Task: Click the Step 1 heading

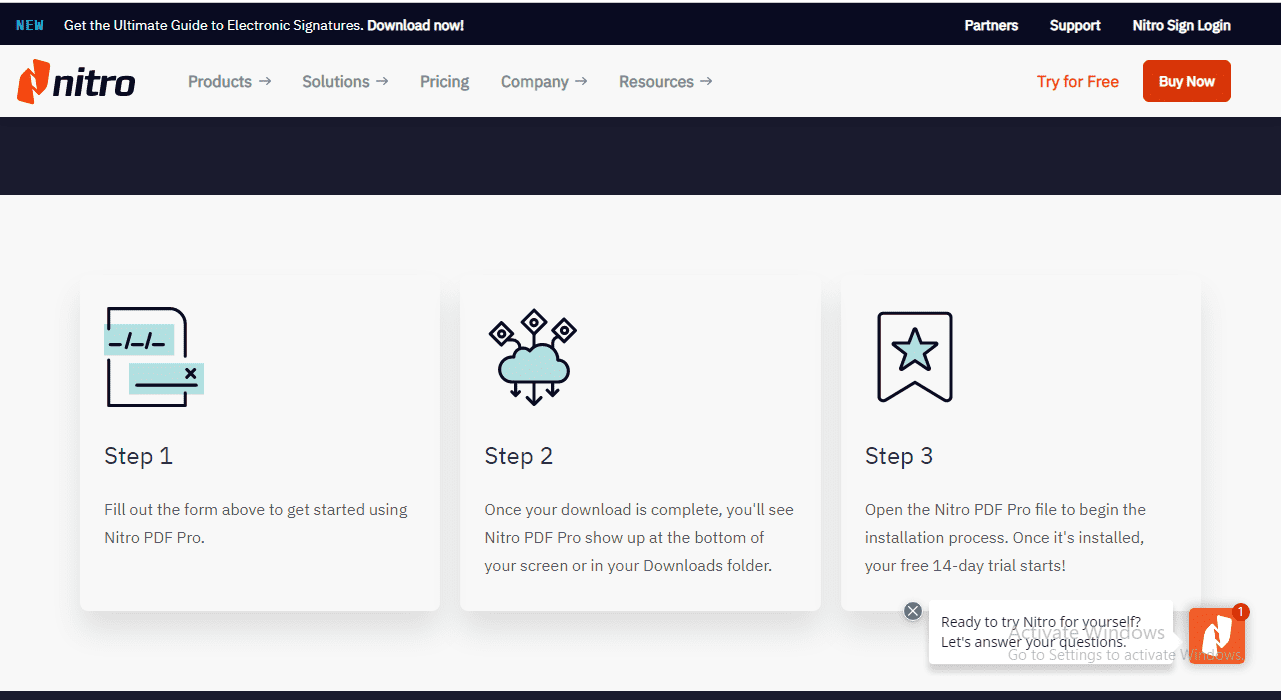Action: pyautogui.click(x=138, y=456)
